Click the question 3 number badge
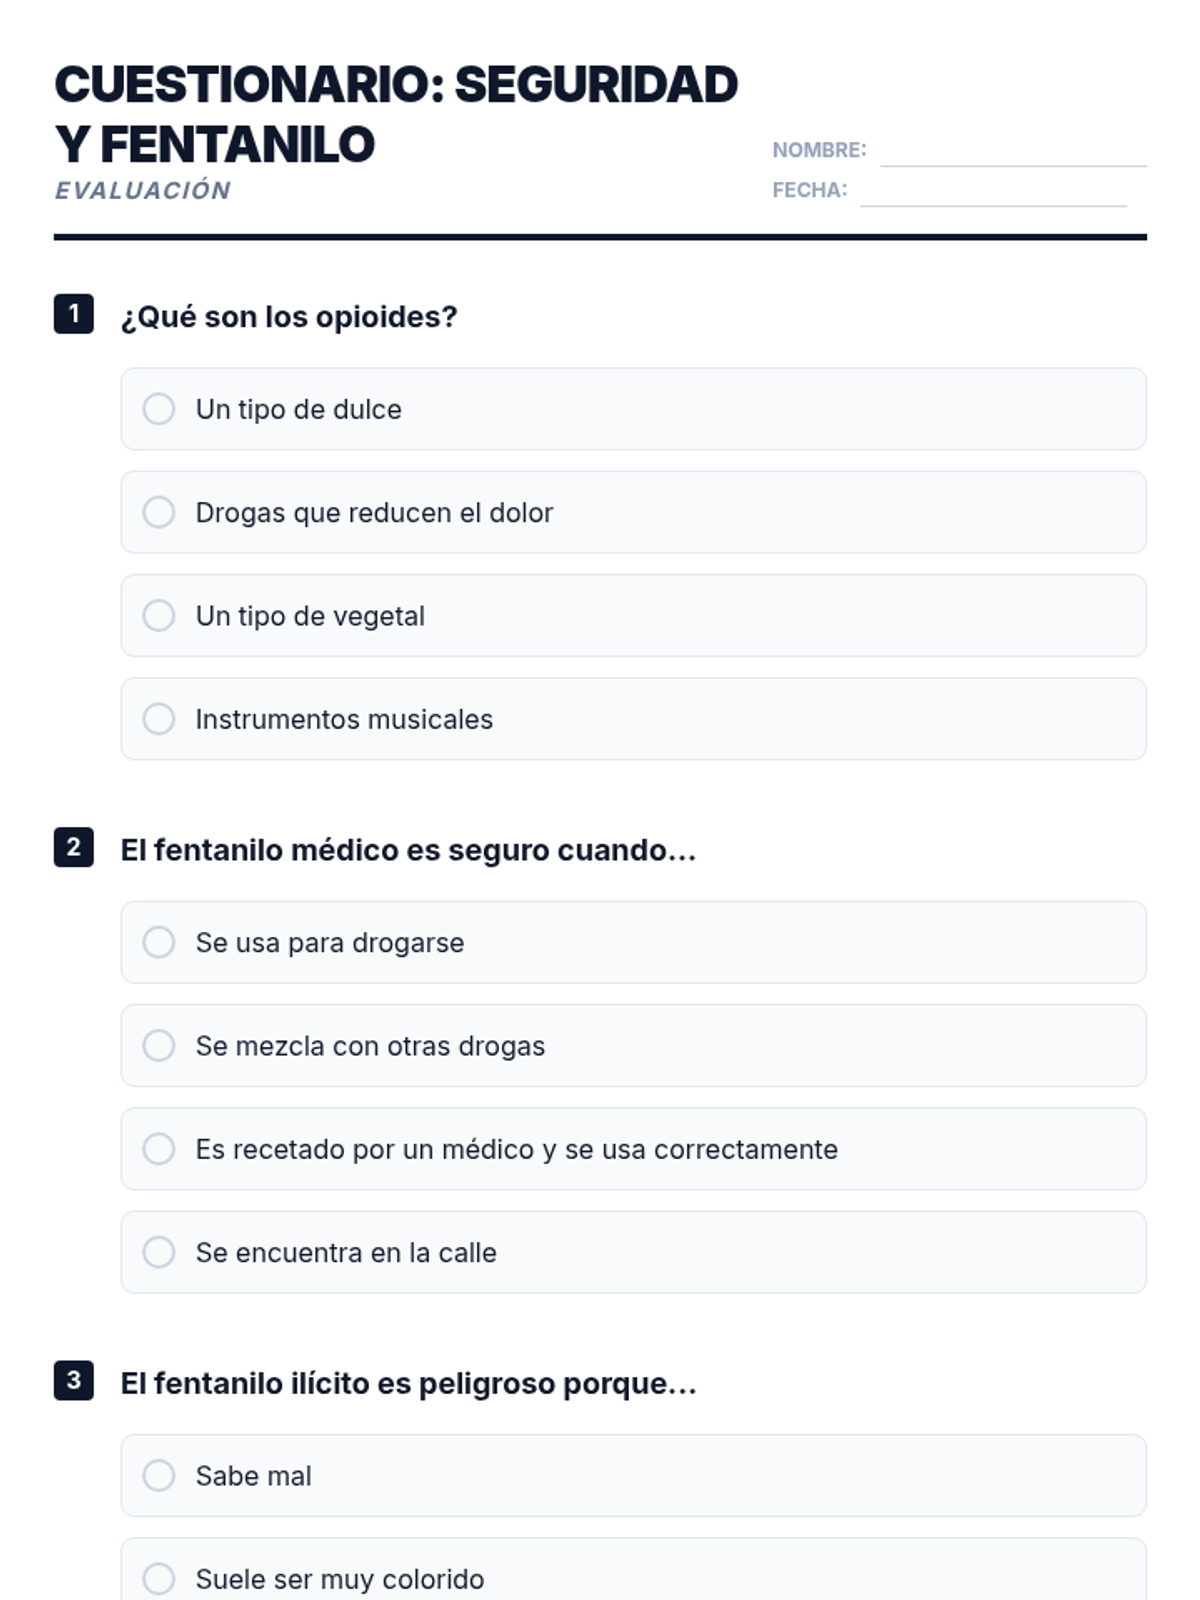Screen dimensions: 1200x1600 tap(74, 1381)
